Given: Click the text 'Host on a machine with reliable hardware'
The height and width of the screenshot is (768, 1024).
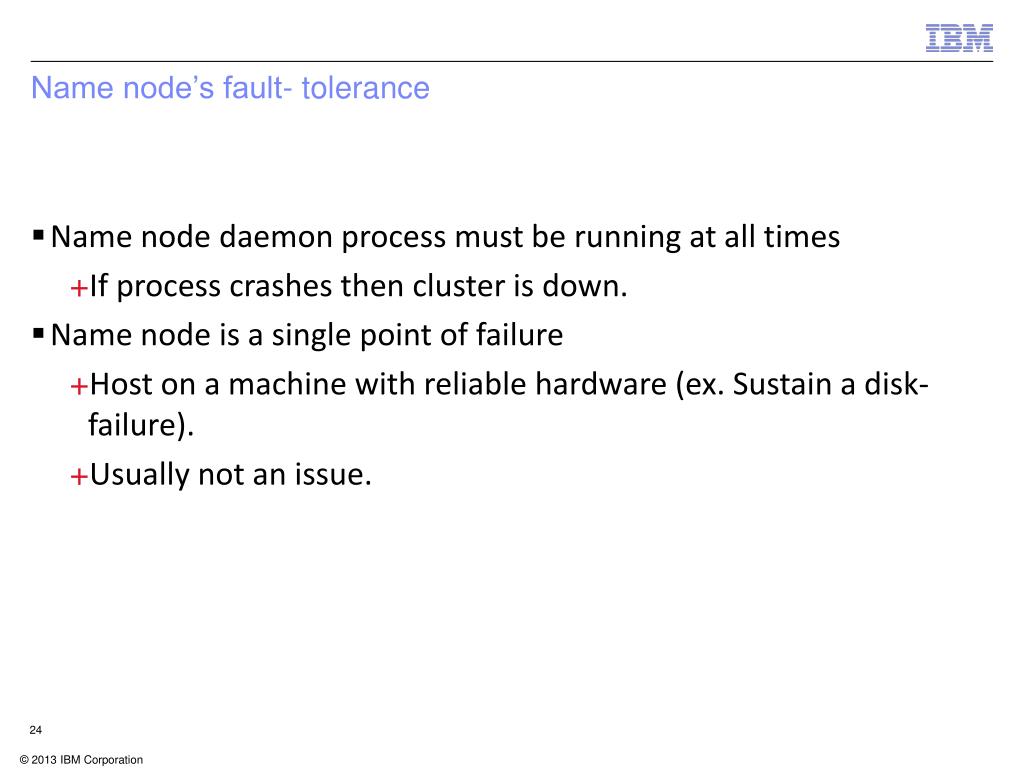Looking at the screenshot, I should (x=378, y=384).
